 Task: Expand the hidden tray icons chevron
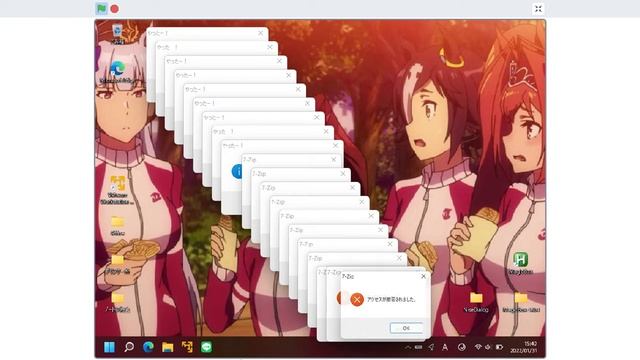click(407, 347)
